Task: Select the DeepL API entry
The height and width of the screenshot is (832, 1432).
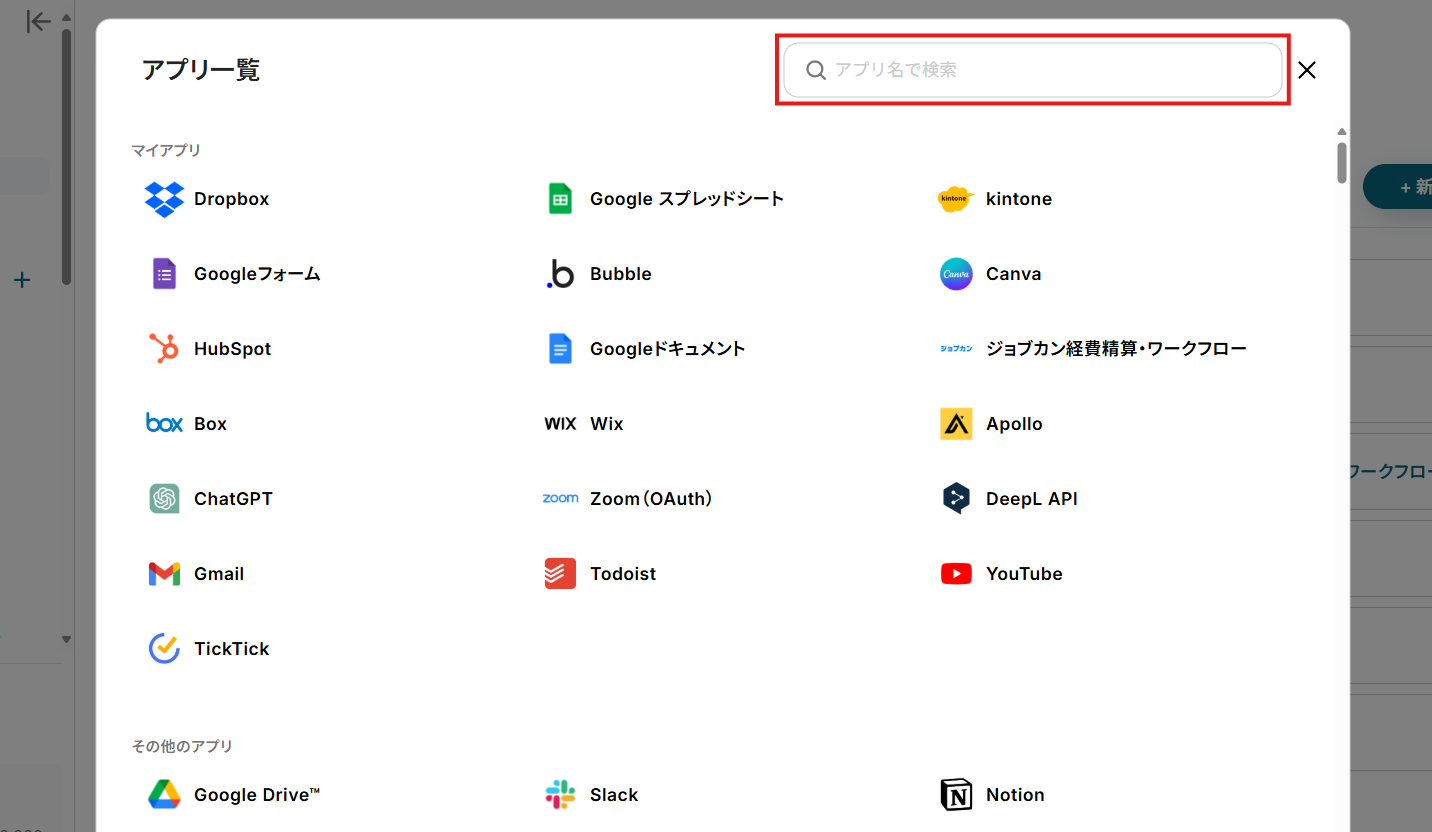Action: coord(1031,499)
